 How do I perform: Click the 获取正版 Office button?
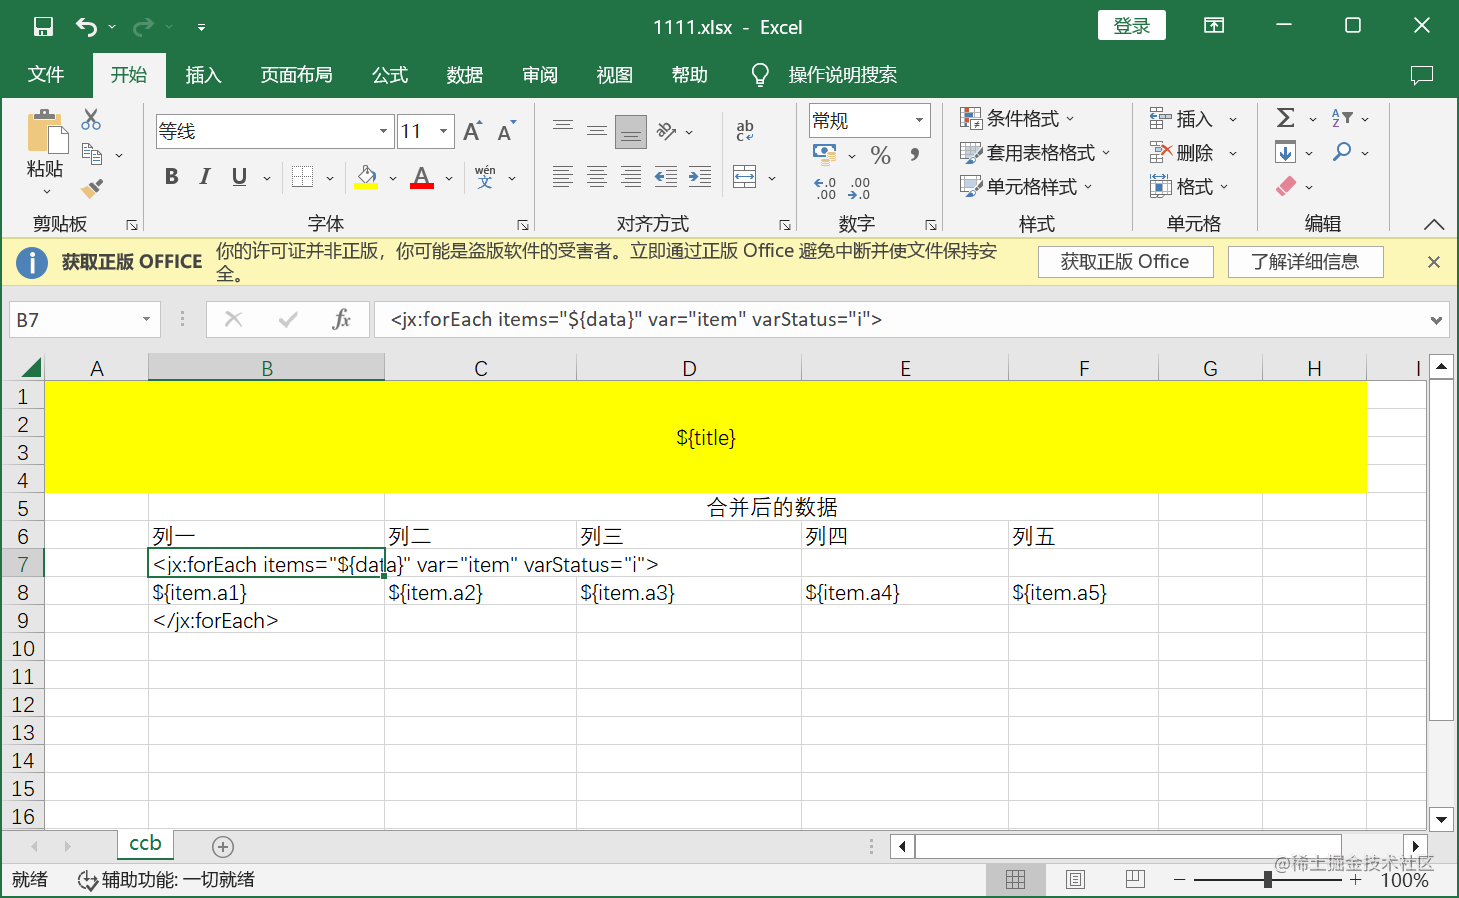click(x=1125, y=261)
